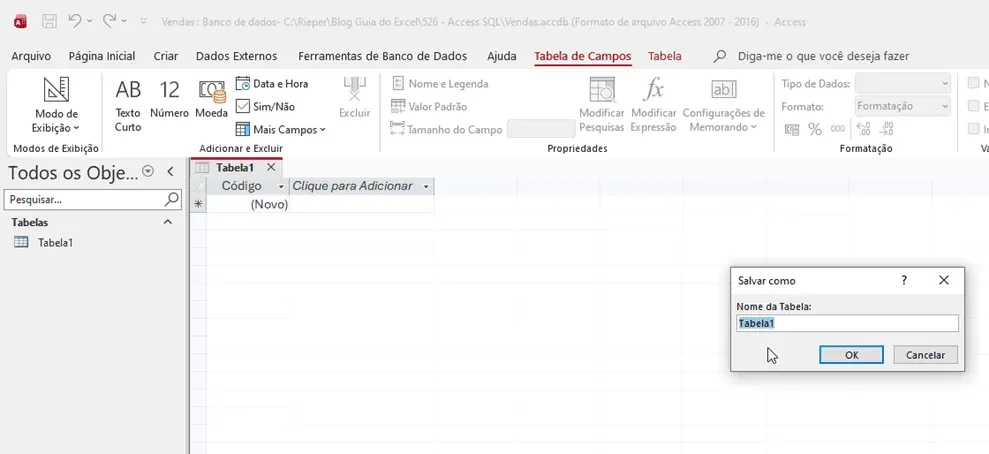The height and width of the screenshot is (454, 989).
Task: Open the Tipo de Dados dropdown
Action: point(903,83)
